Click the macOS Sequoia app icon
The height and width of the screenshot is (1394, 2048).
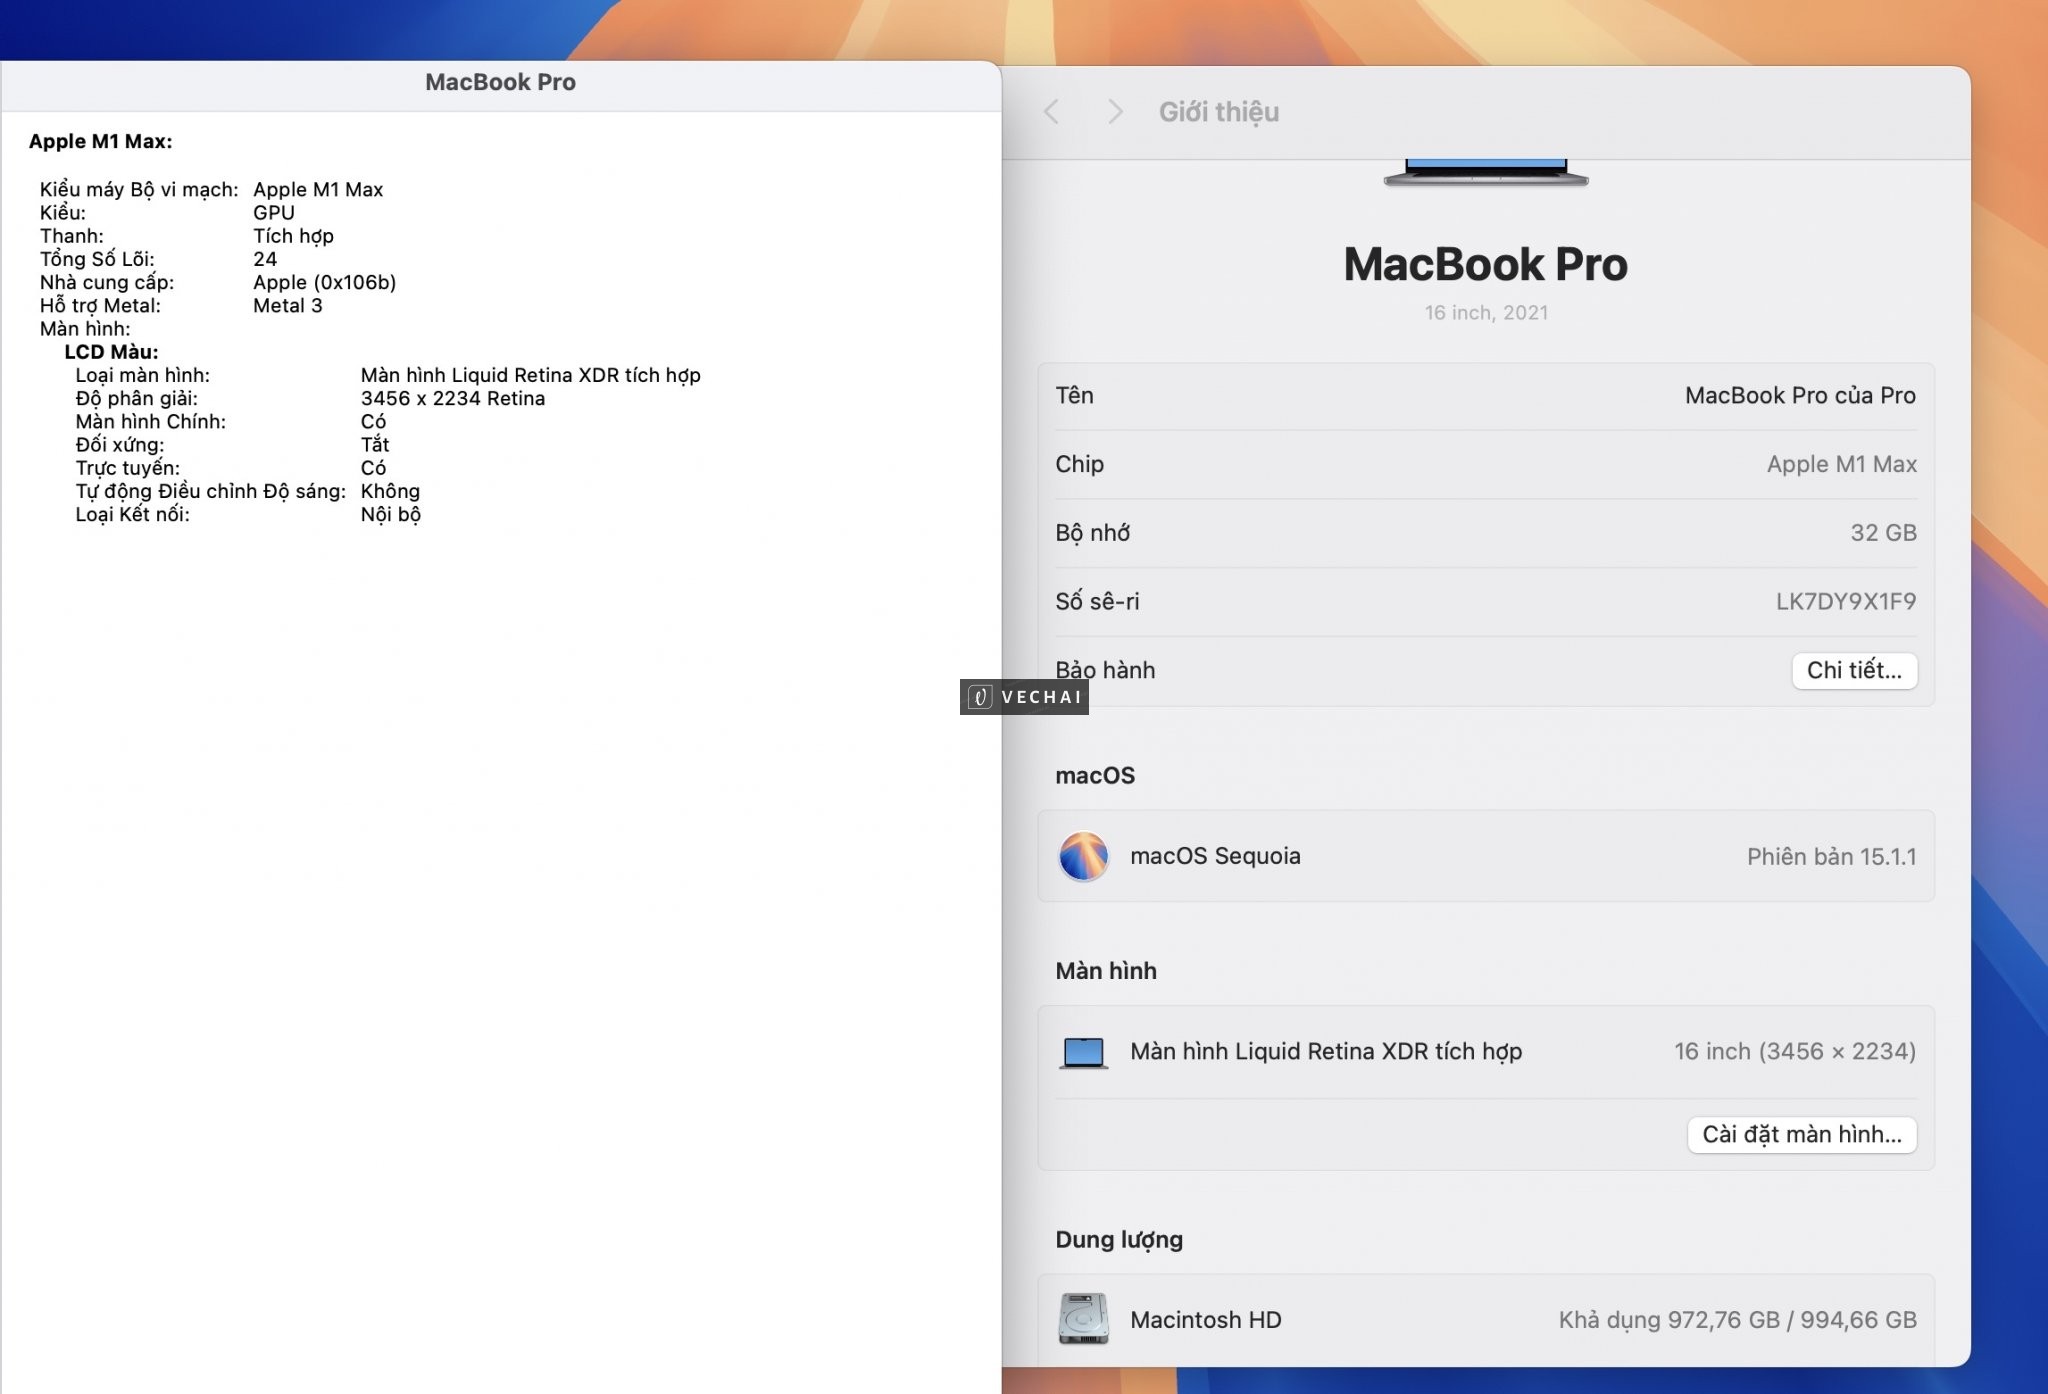point(1083,856)
